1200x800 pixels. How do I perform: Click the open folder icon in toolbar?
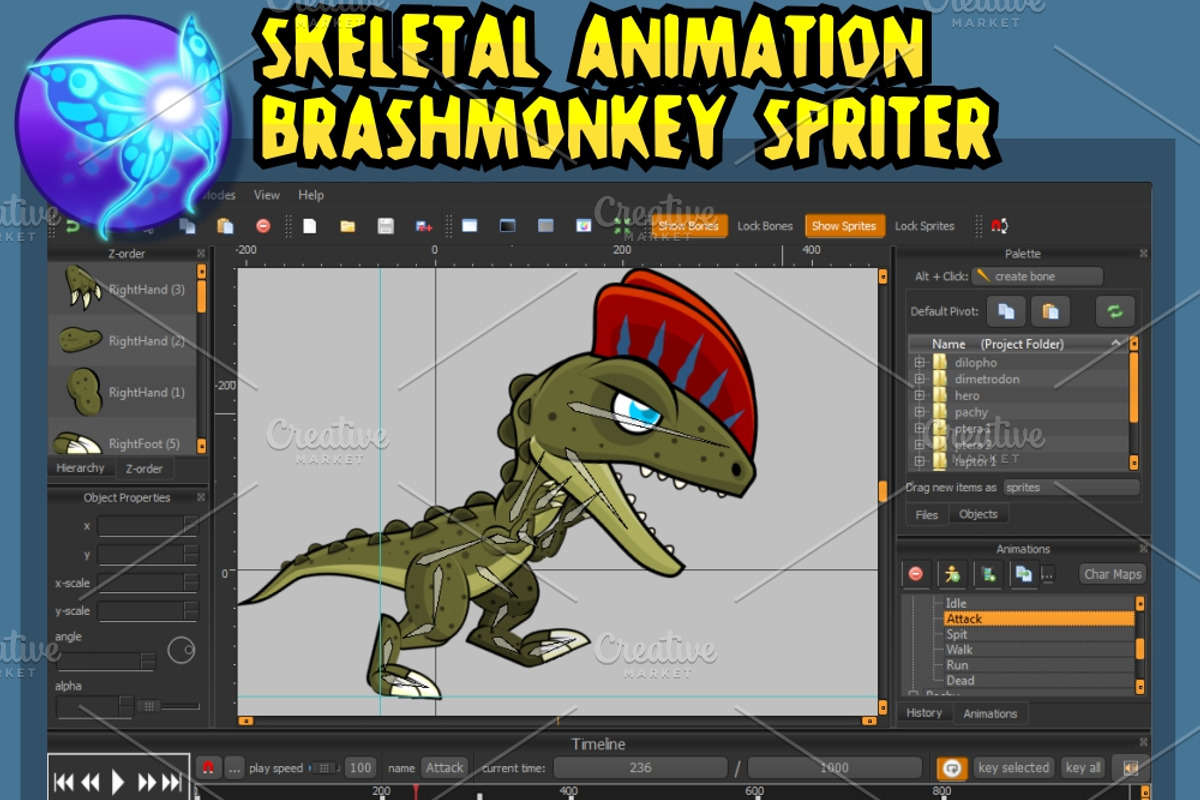(347, 226)
